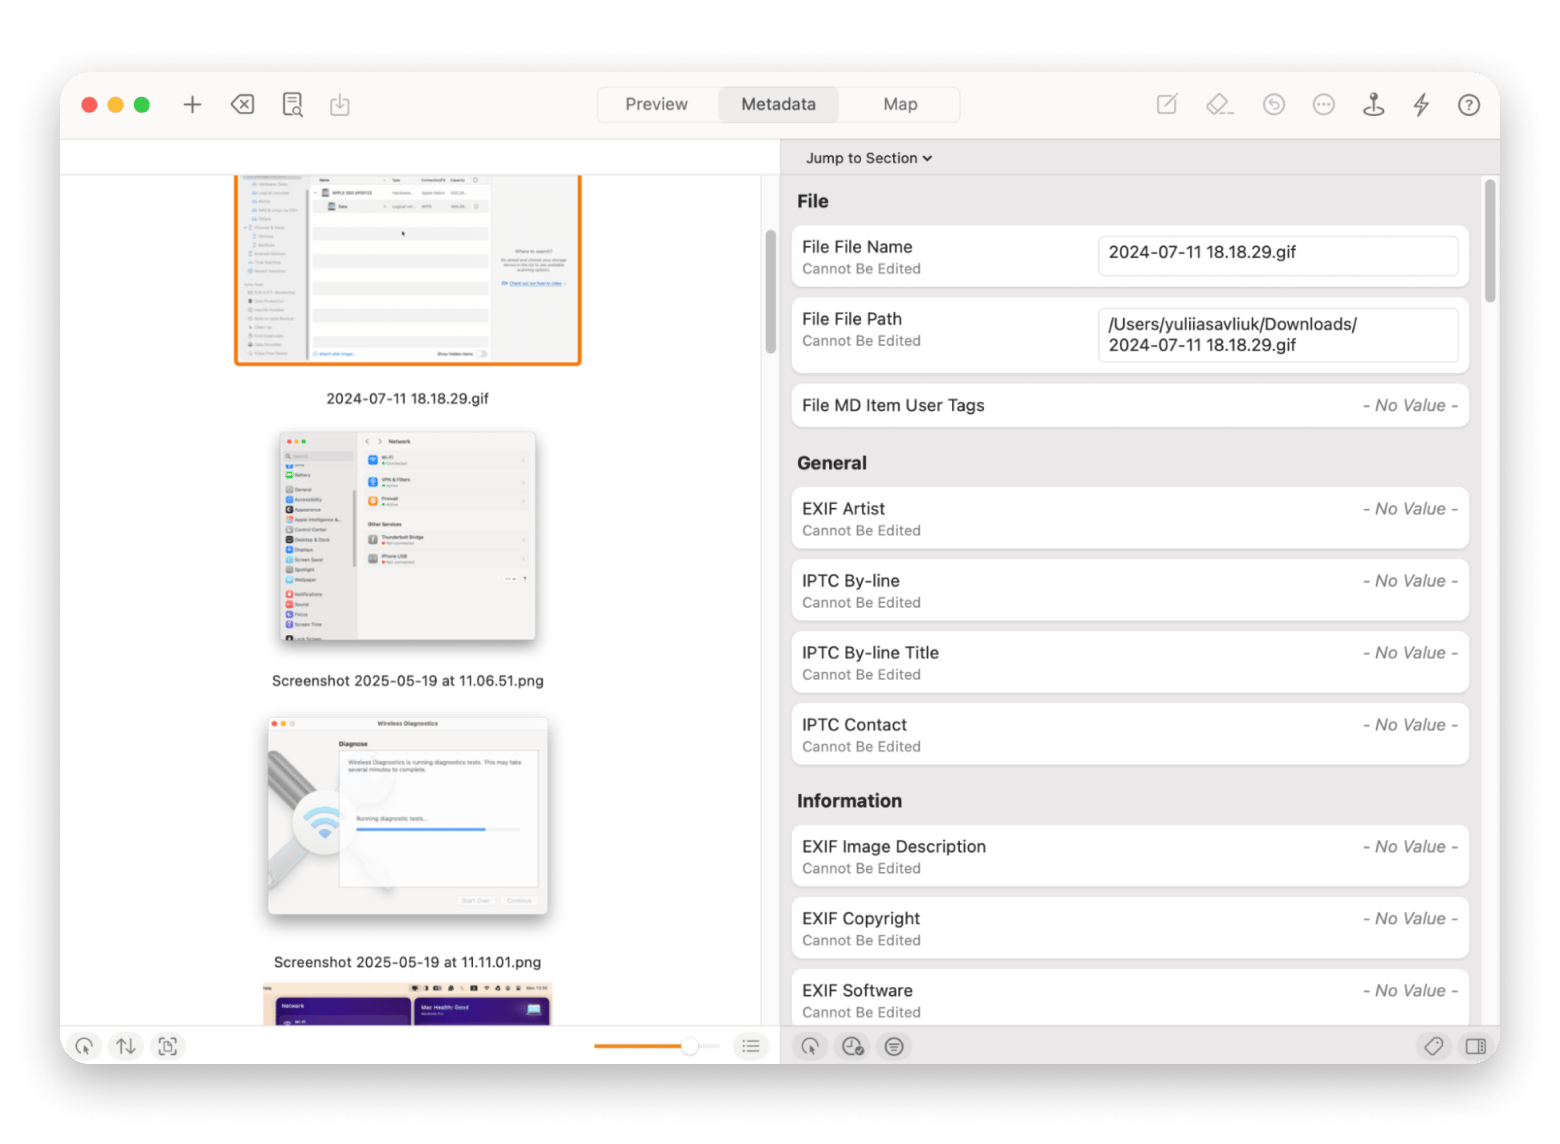Open help with the question mark icon
The image size is (1560, 1144).
(1468, 105)
